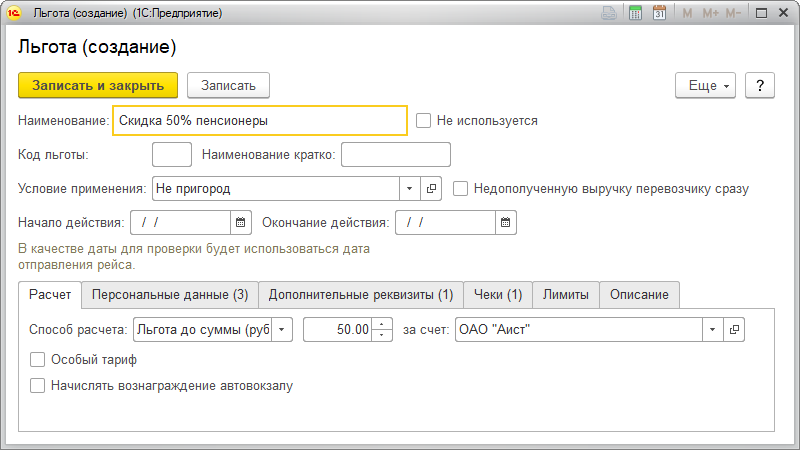Open date picker for Начало действия
Screen dimensions: 800x450
[x=240, y=222]
